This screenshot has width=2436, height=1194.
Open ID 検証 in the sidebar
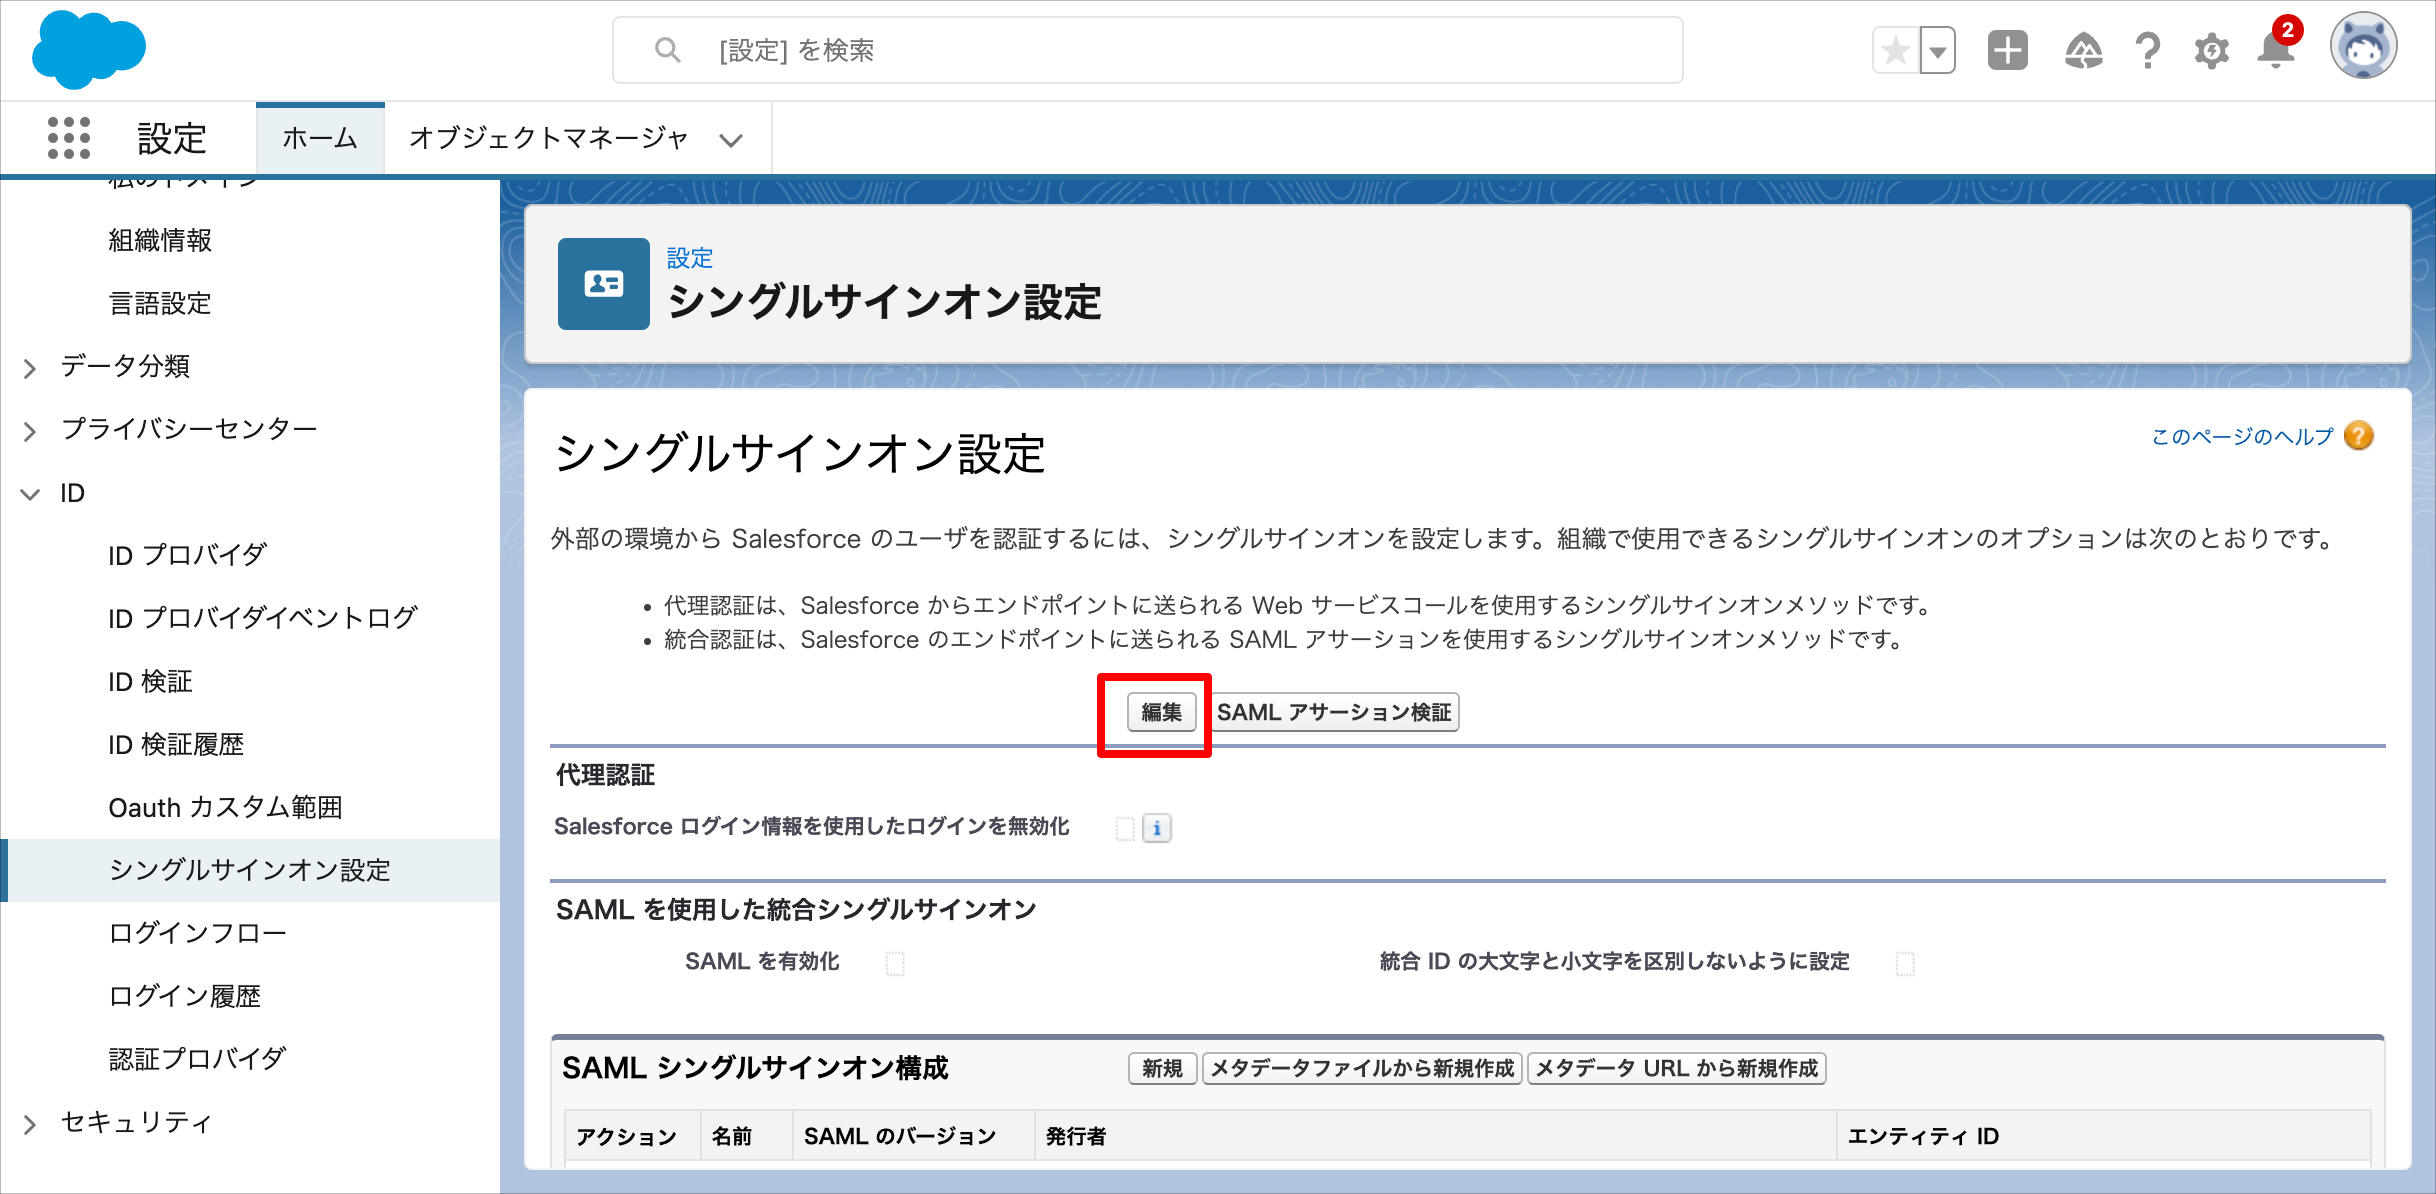(150, 681)
